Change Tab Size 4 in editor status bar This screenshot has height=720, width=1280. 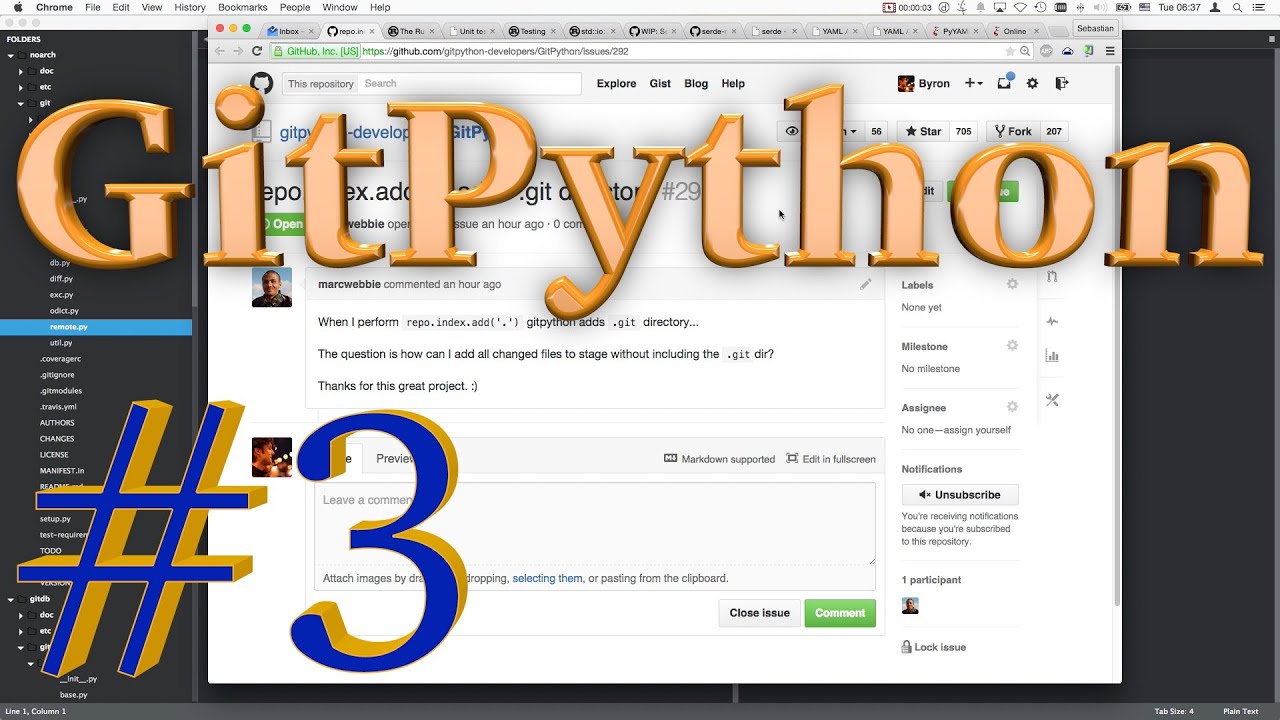coord(1174,712)
